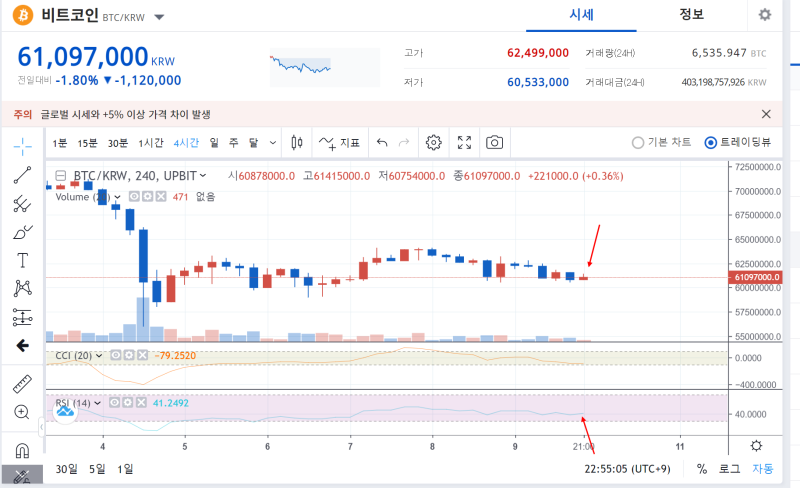Select the crosshair cursor tool
The image size is (800, 488).
(22, 147)
